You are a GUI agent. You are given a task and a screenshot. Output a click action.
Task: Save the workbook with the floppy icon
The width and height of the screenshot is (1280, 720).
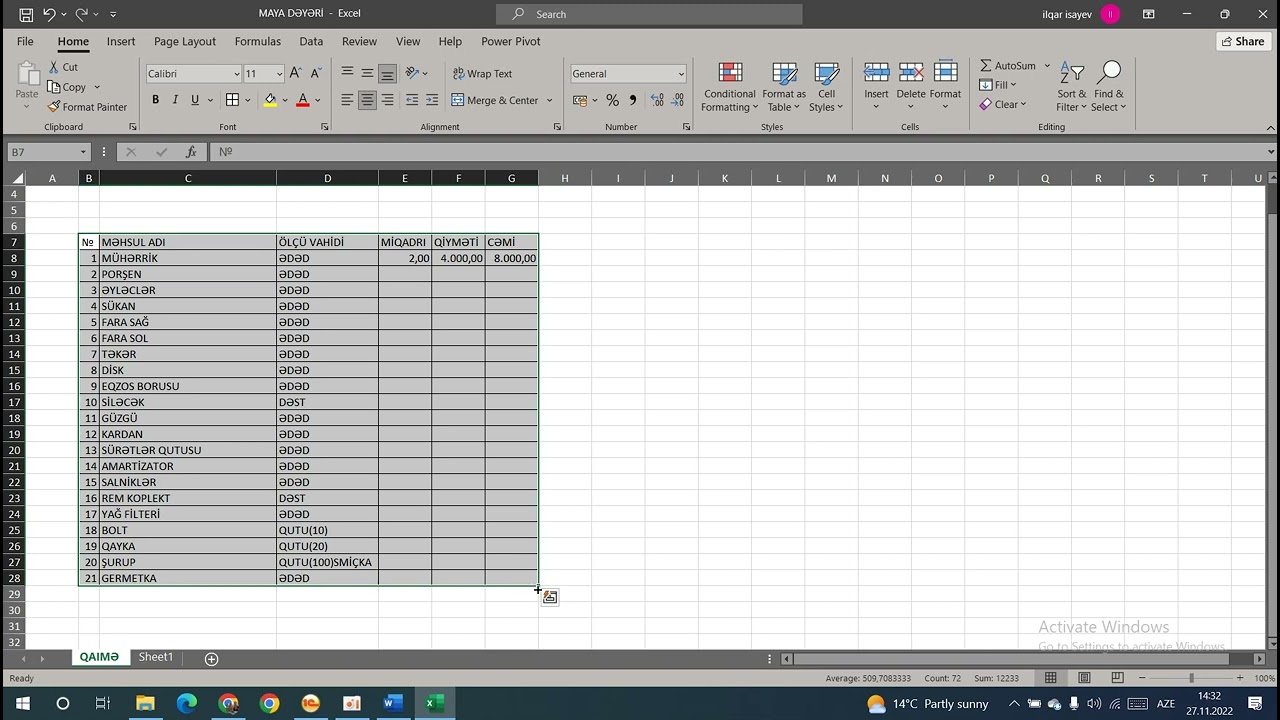[x=26, y=14]
